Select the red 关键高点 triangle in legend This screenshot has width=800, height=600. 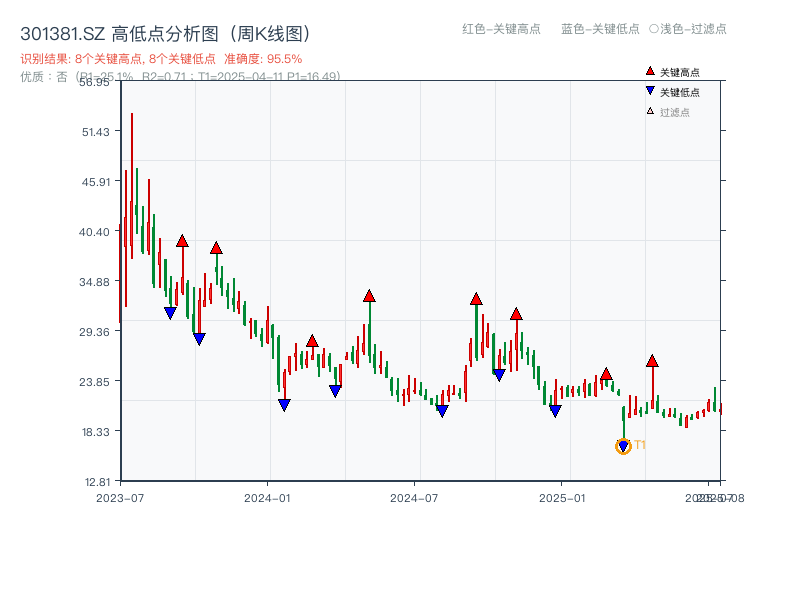(x=648, y=71)
